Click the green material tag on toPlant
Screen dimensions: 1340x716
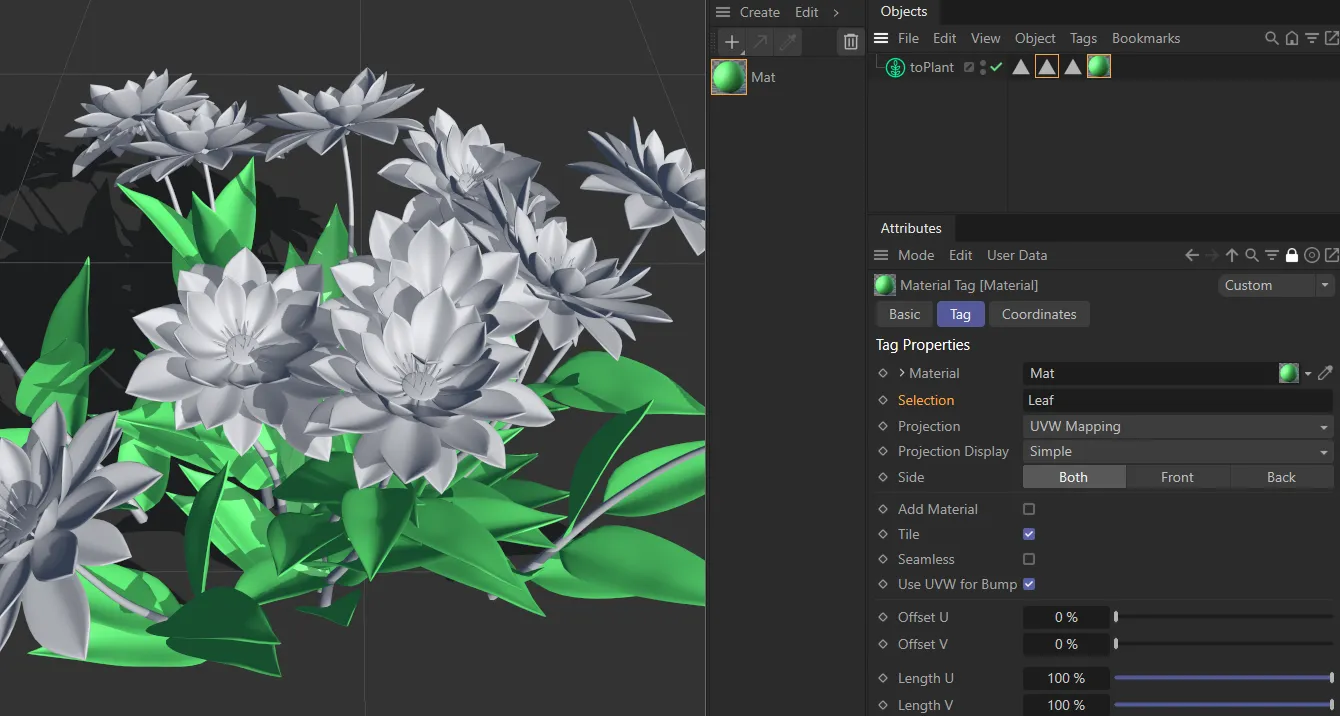[1098, 66]
